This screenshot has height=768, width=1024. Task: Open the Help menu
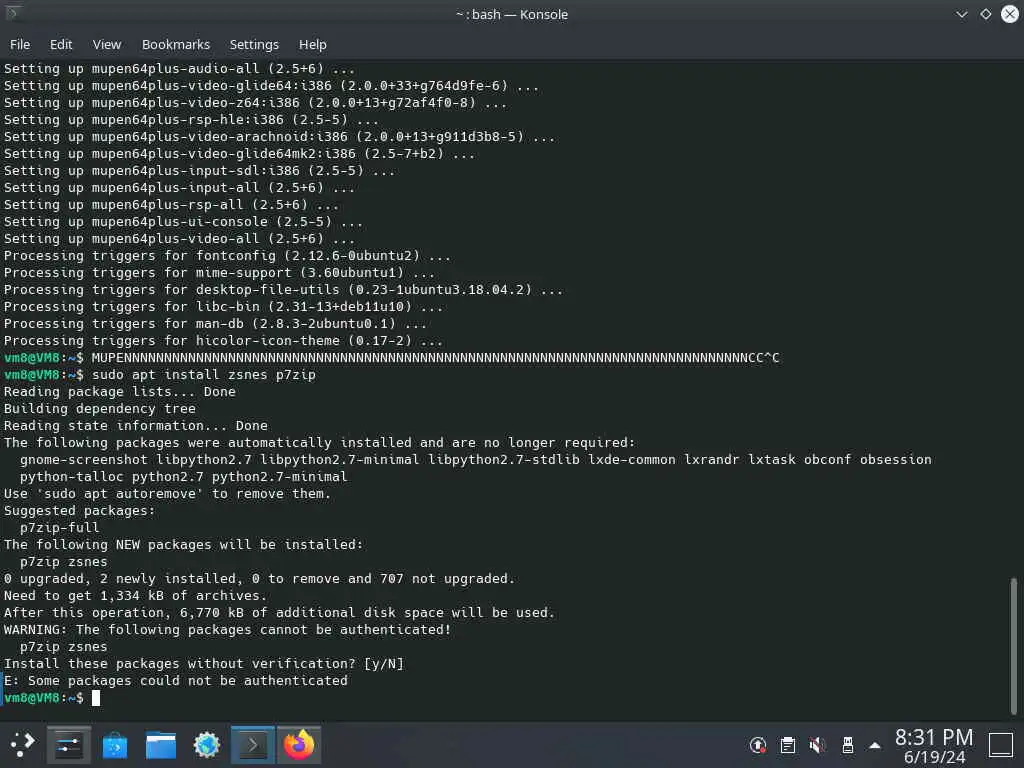tap(312, 44)
